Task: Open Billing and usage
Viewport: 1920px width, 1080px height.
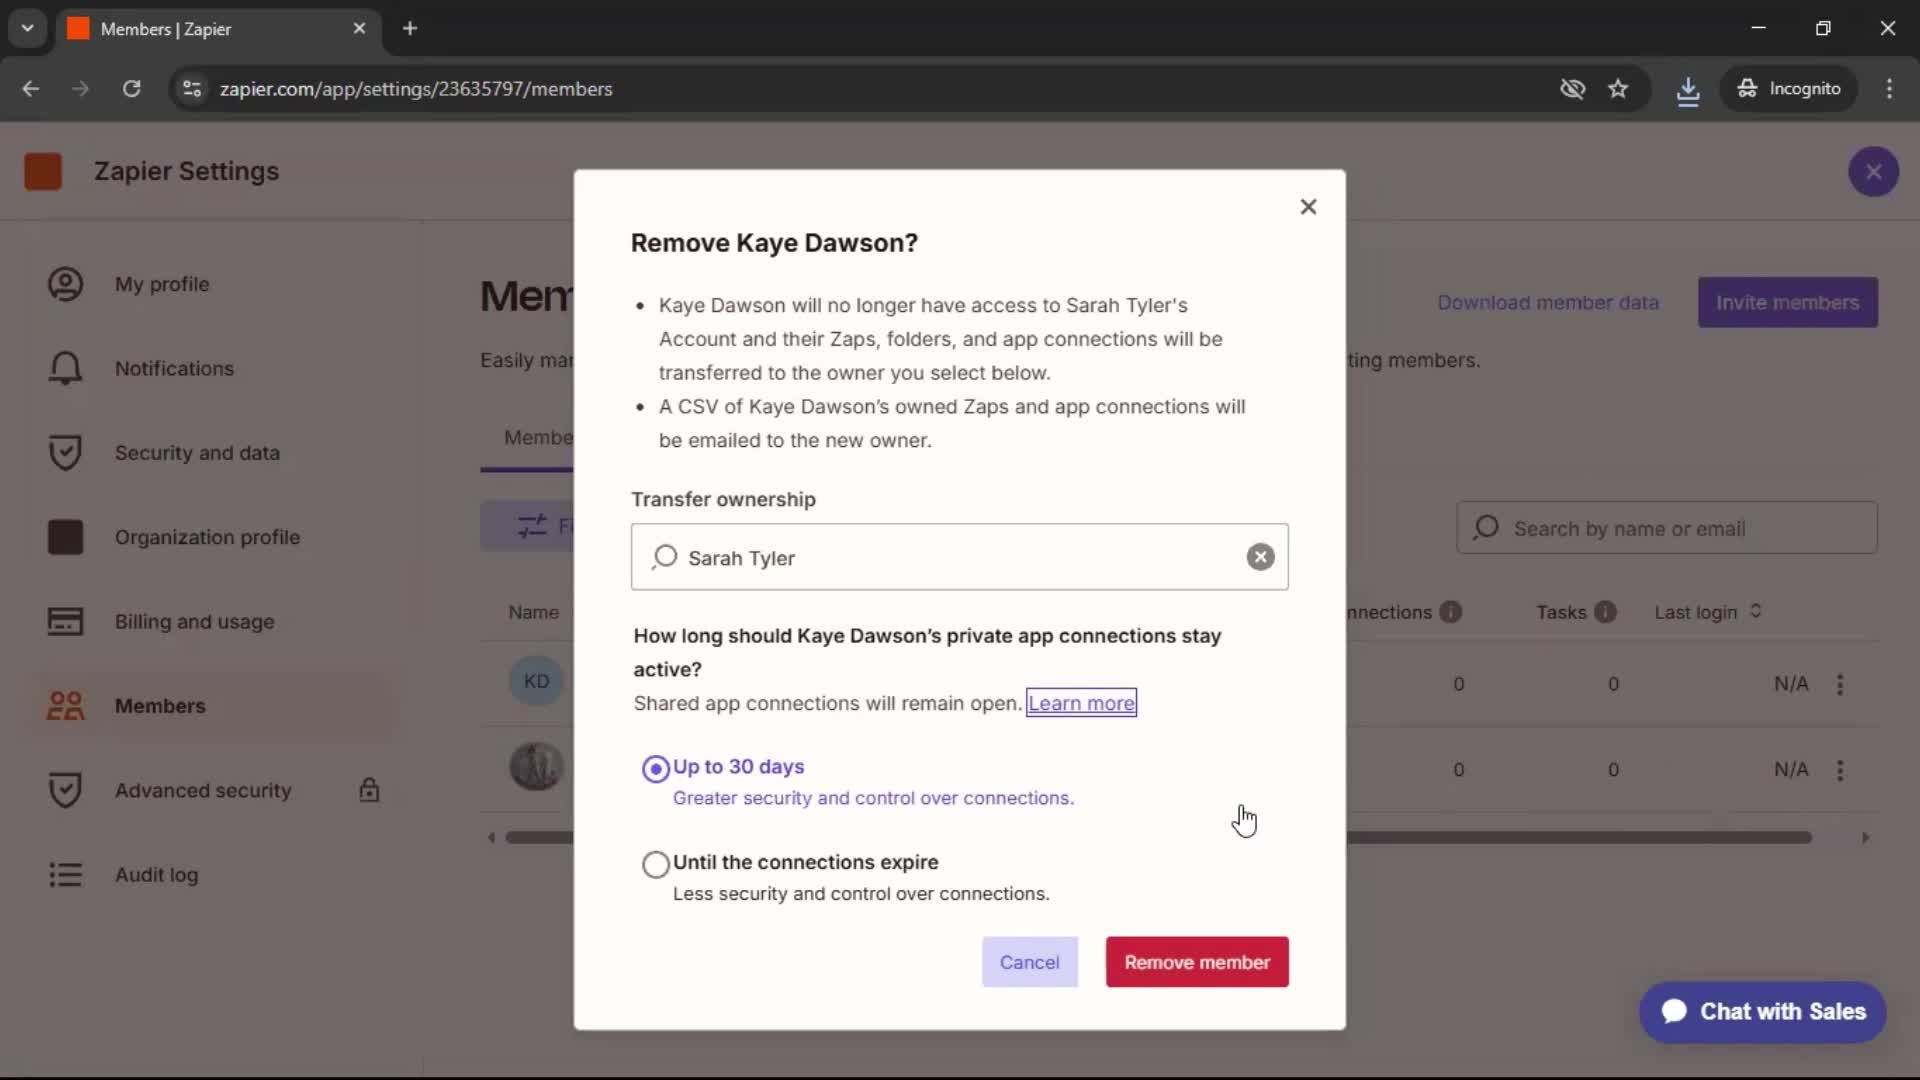Action: 194,621
